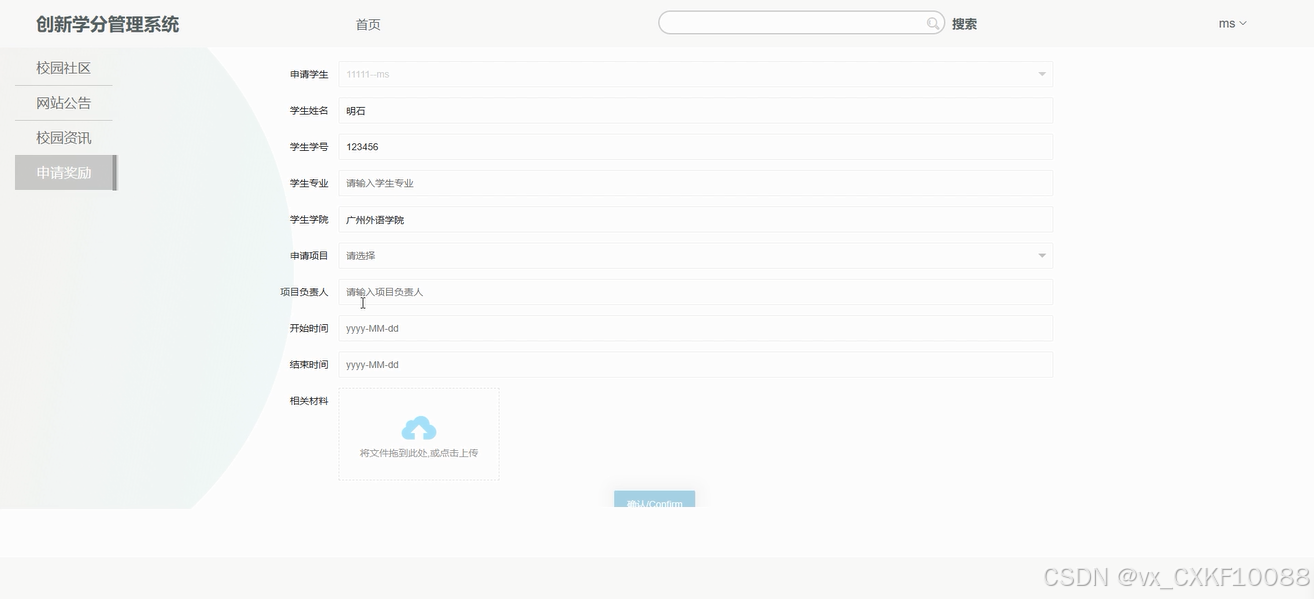Select 申请奖励 in the sidebar

point(65,173)
